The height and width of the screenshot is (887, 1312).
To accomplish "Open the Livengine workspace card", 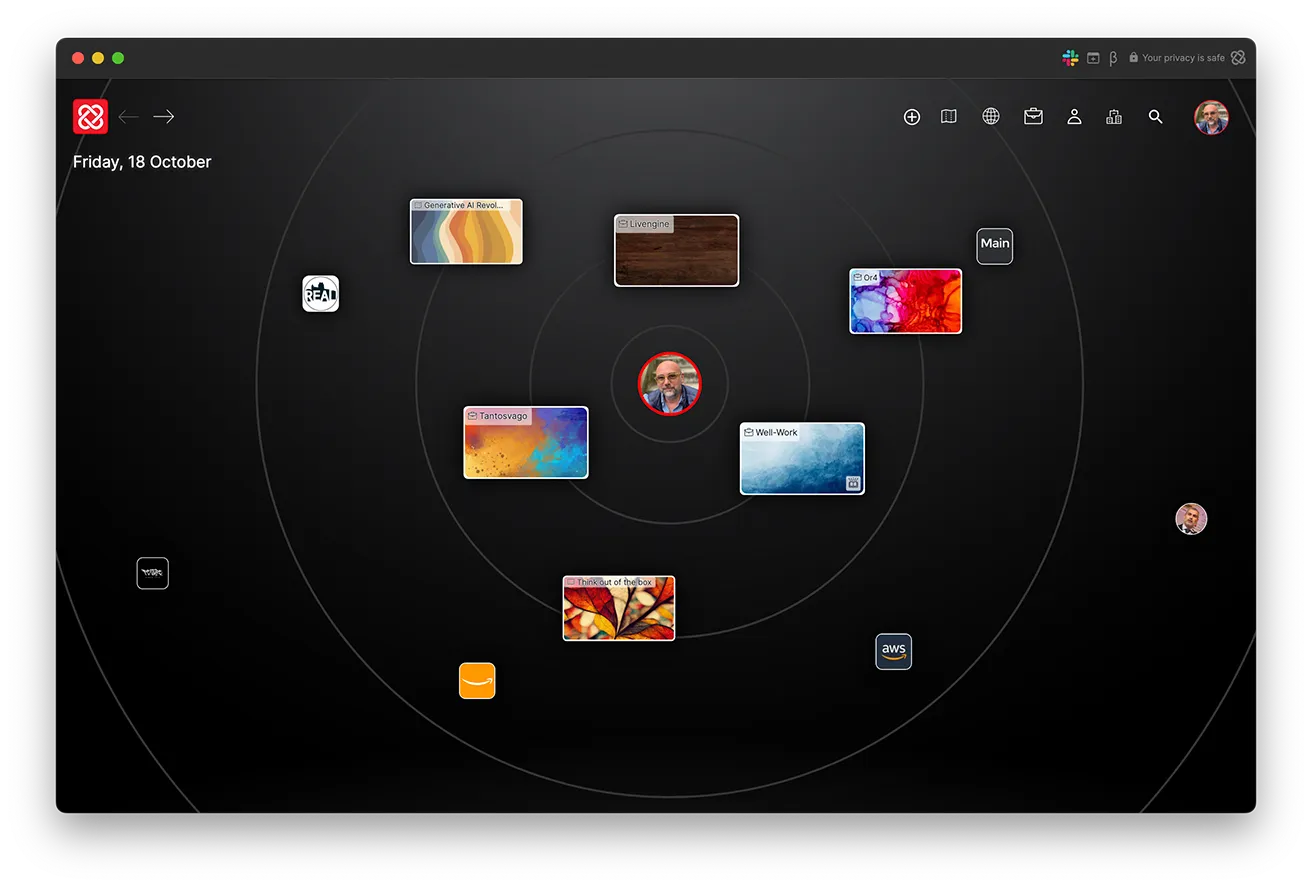I will tap(676, 250).
